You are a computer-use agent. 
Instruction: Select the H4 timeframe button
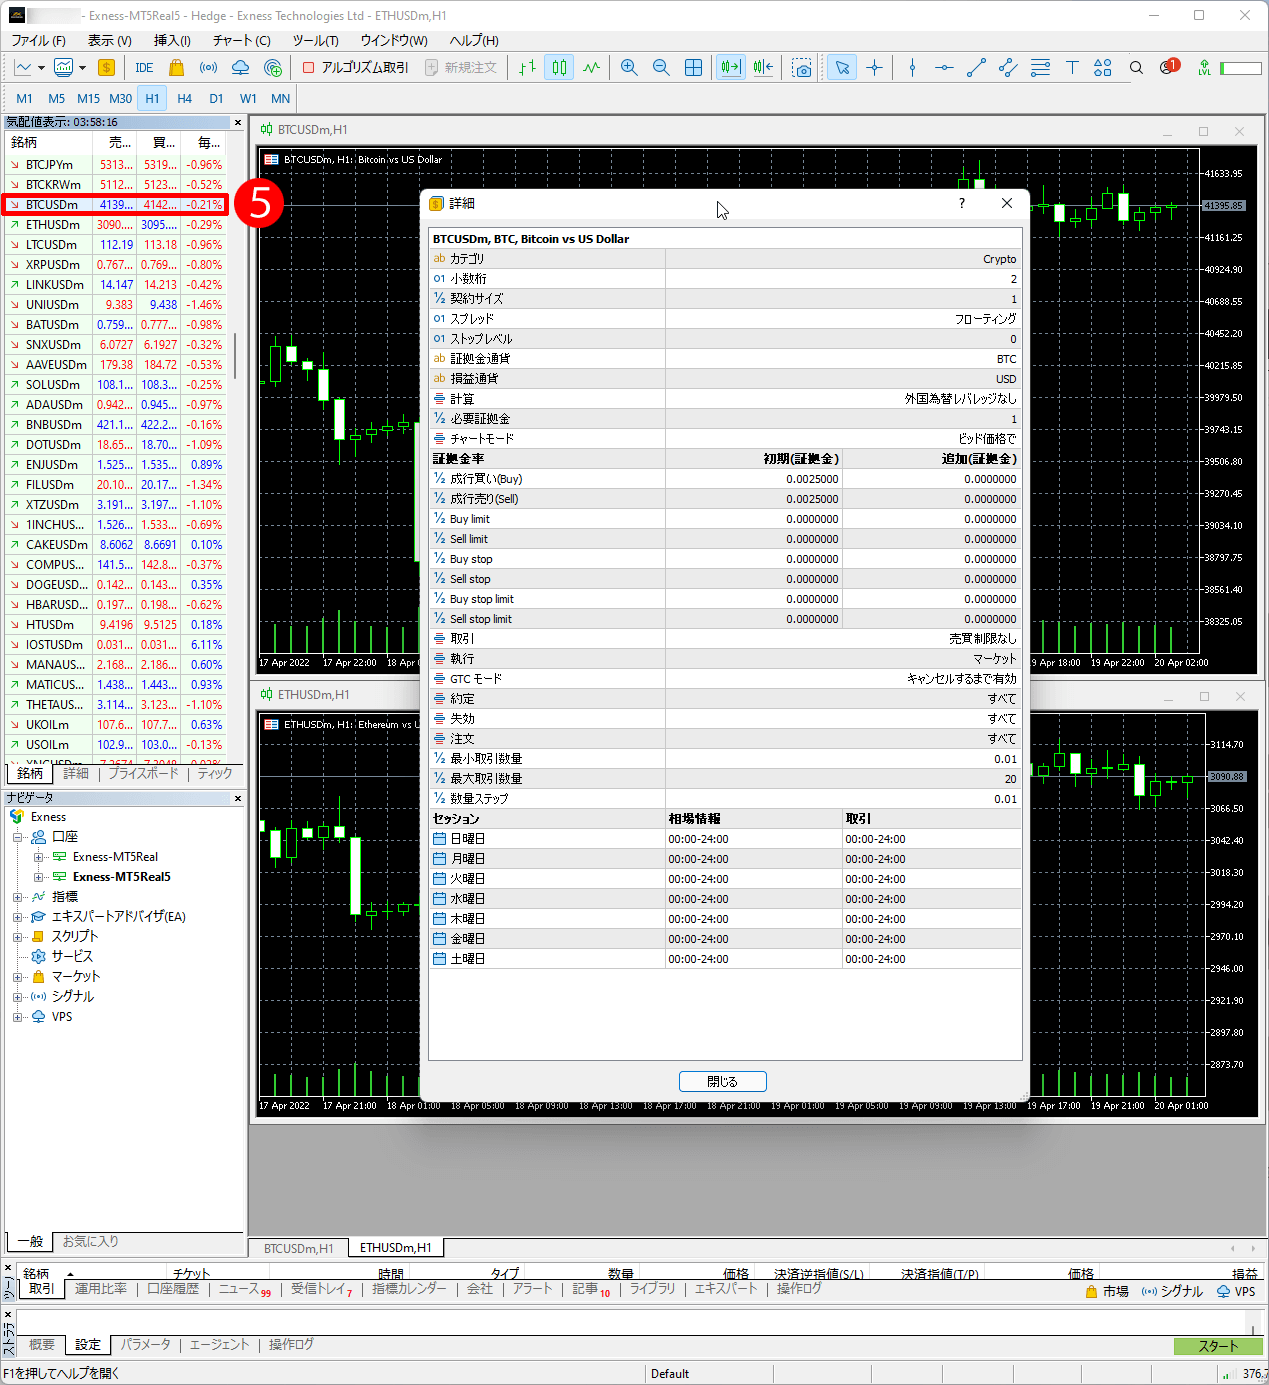tap(184, 98)
